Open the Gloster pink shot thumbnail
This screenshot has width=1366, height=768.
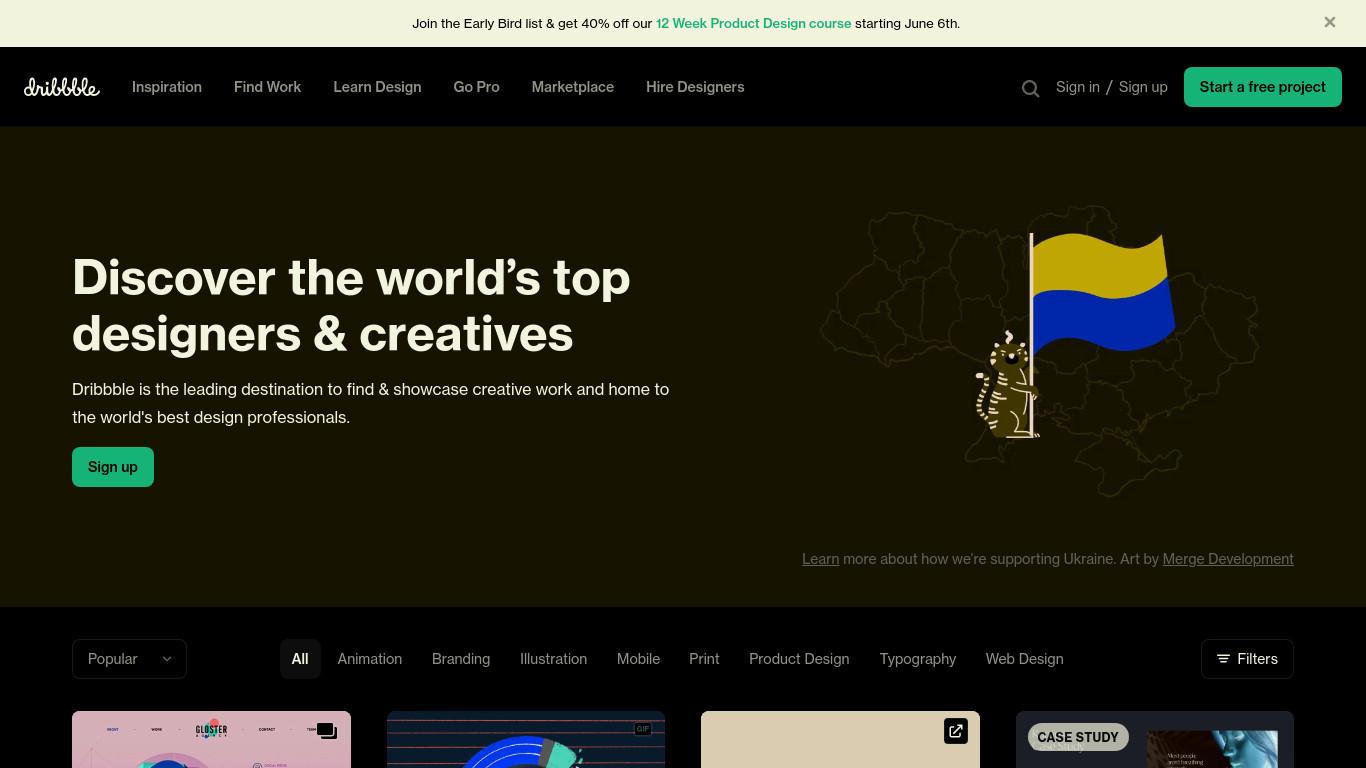pos(211,740)
